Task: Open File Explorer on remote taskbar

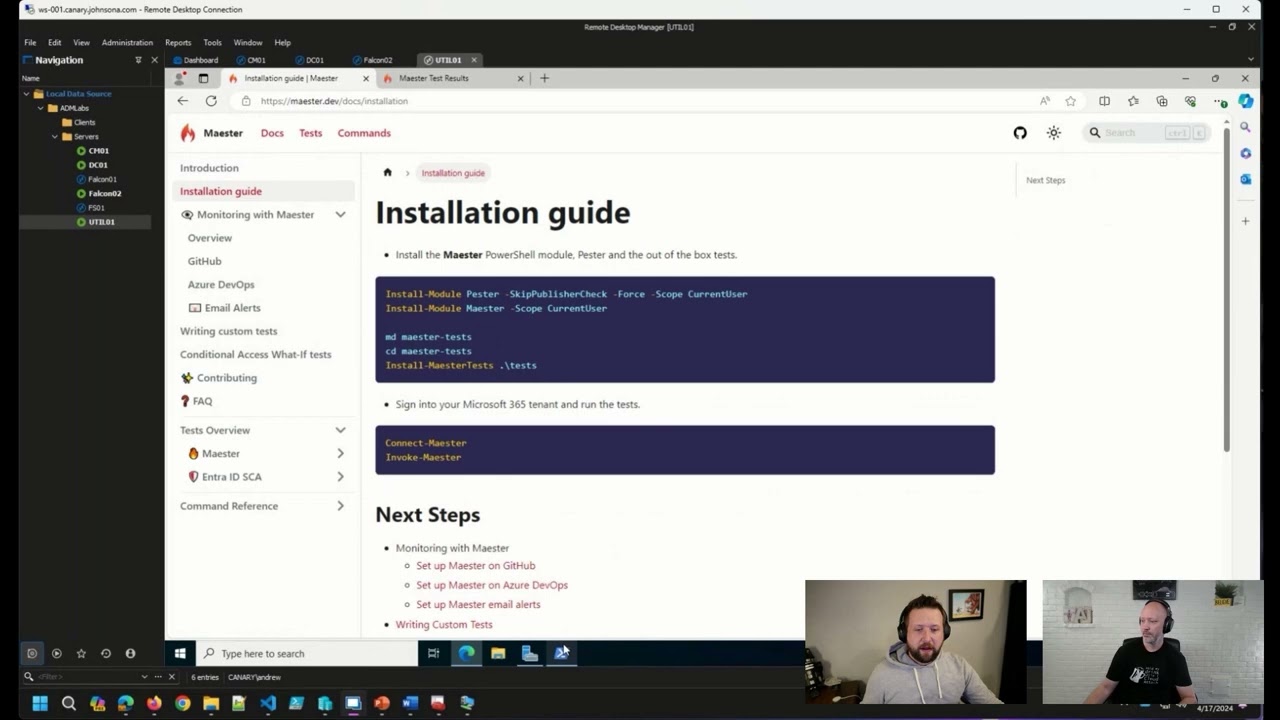Action: coord(498,653)
